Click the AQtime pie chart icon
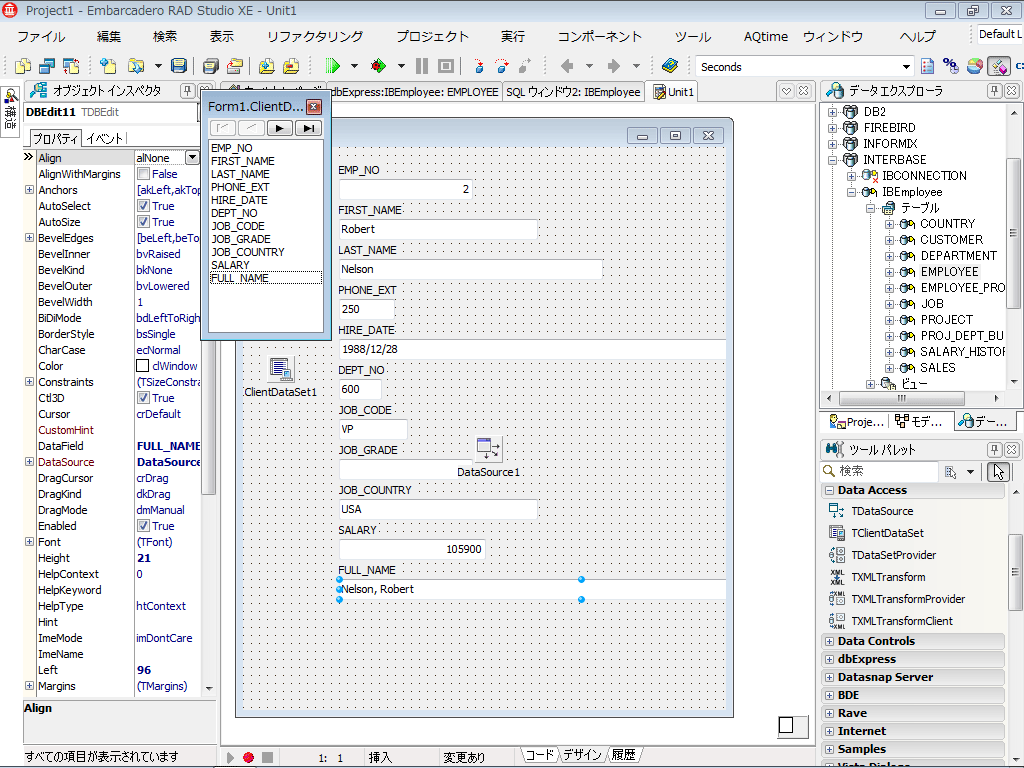This screenshot has height=768, width=1024. 974,66
